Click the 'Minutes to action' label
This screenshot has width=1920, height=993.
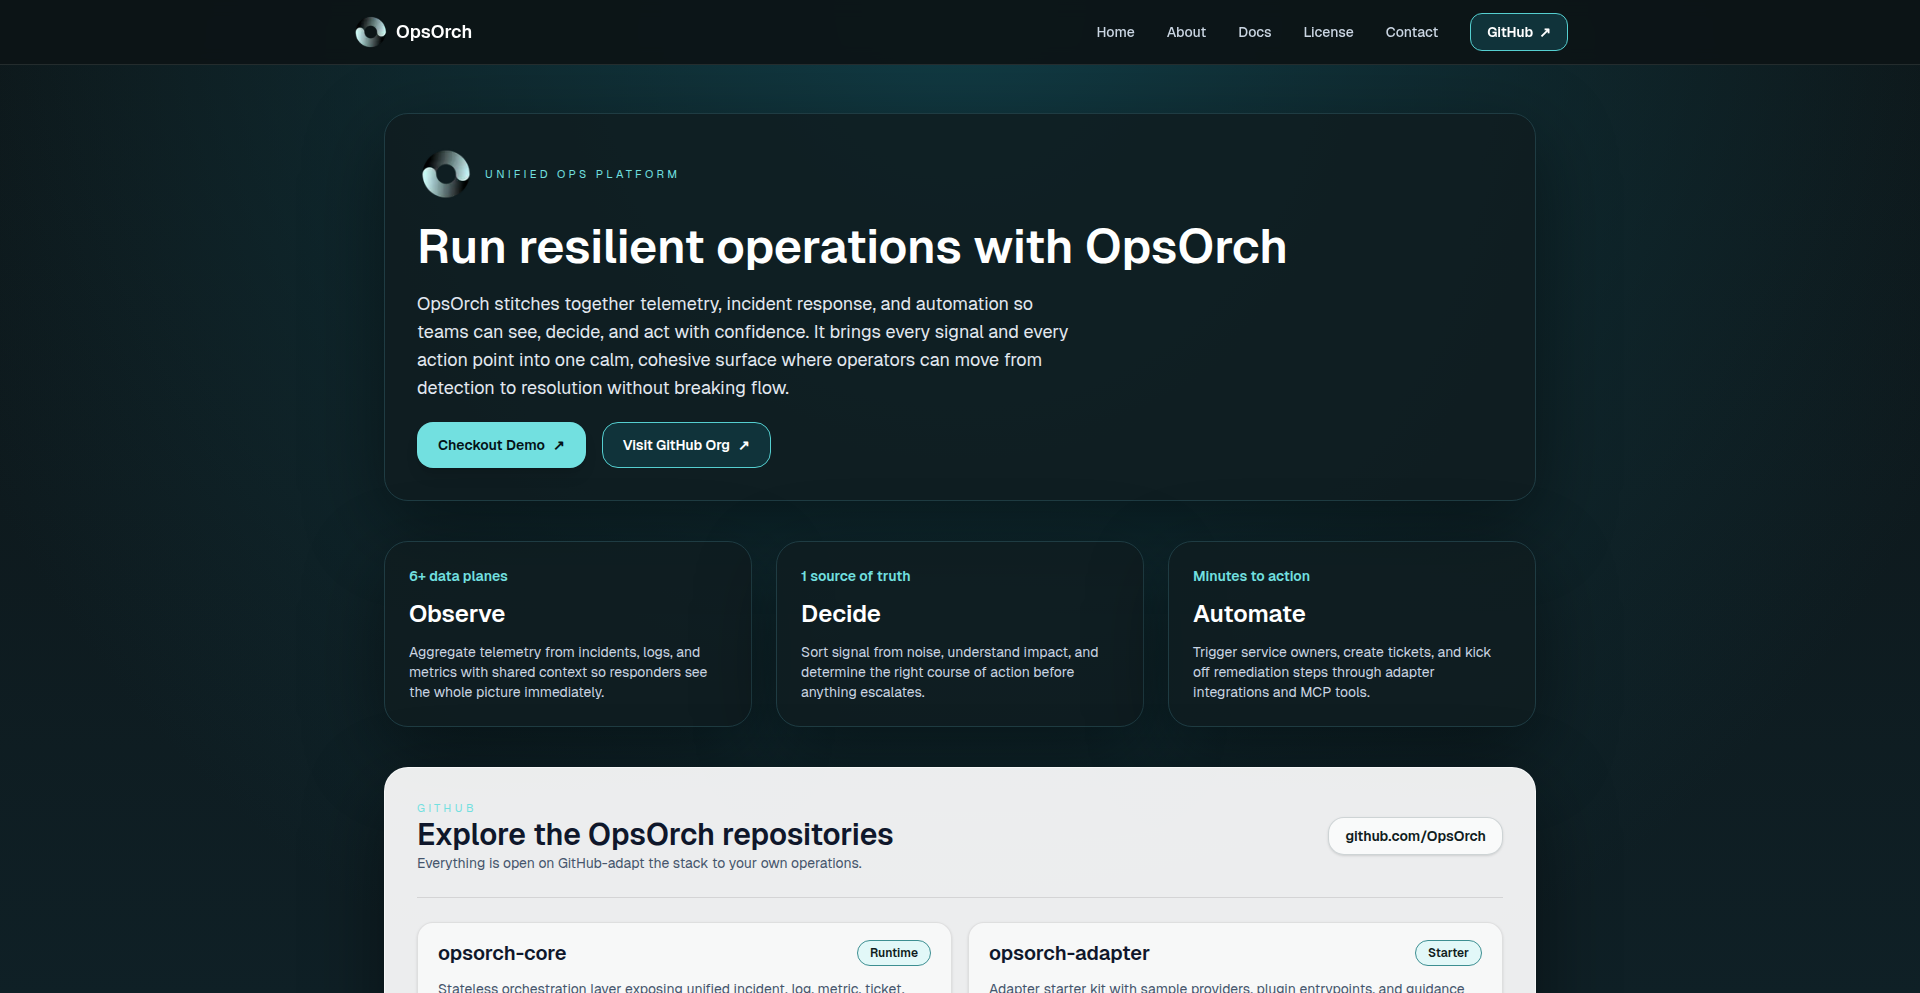1251,576
